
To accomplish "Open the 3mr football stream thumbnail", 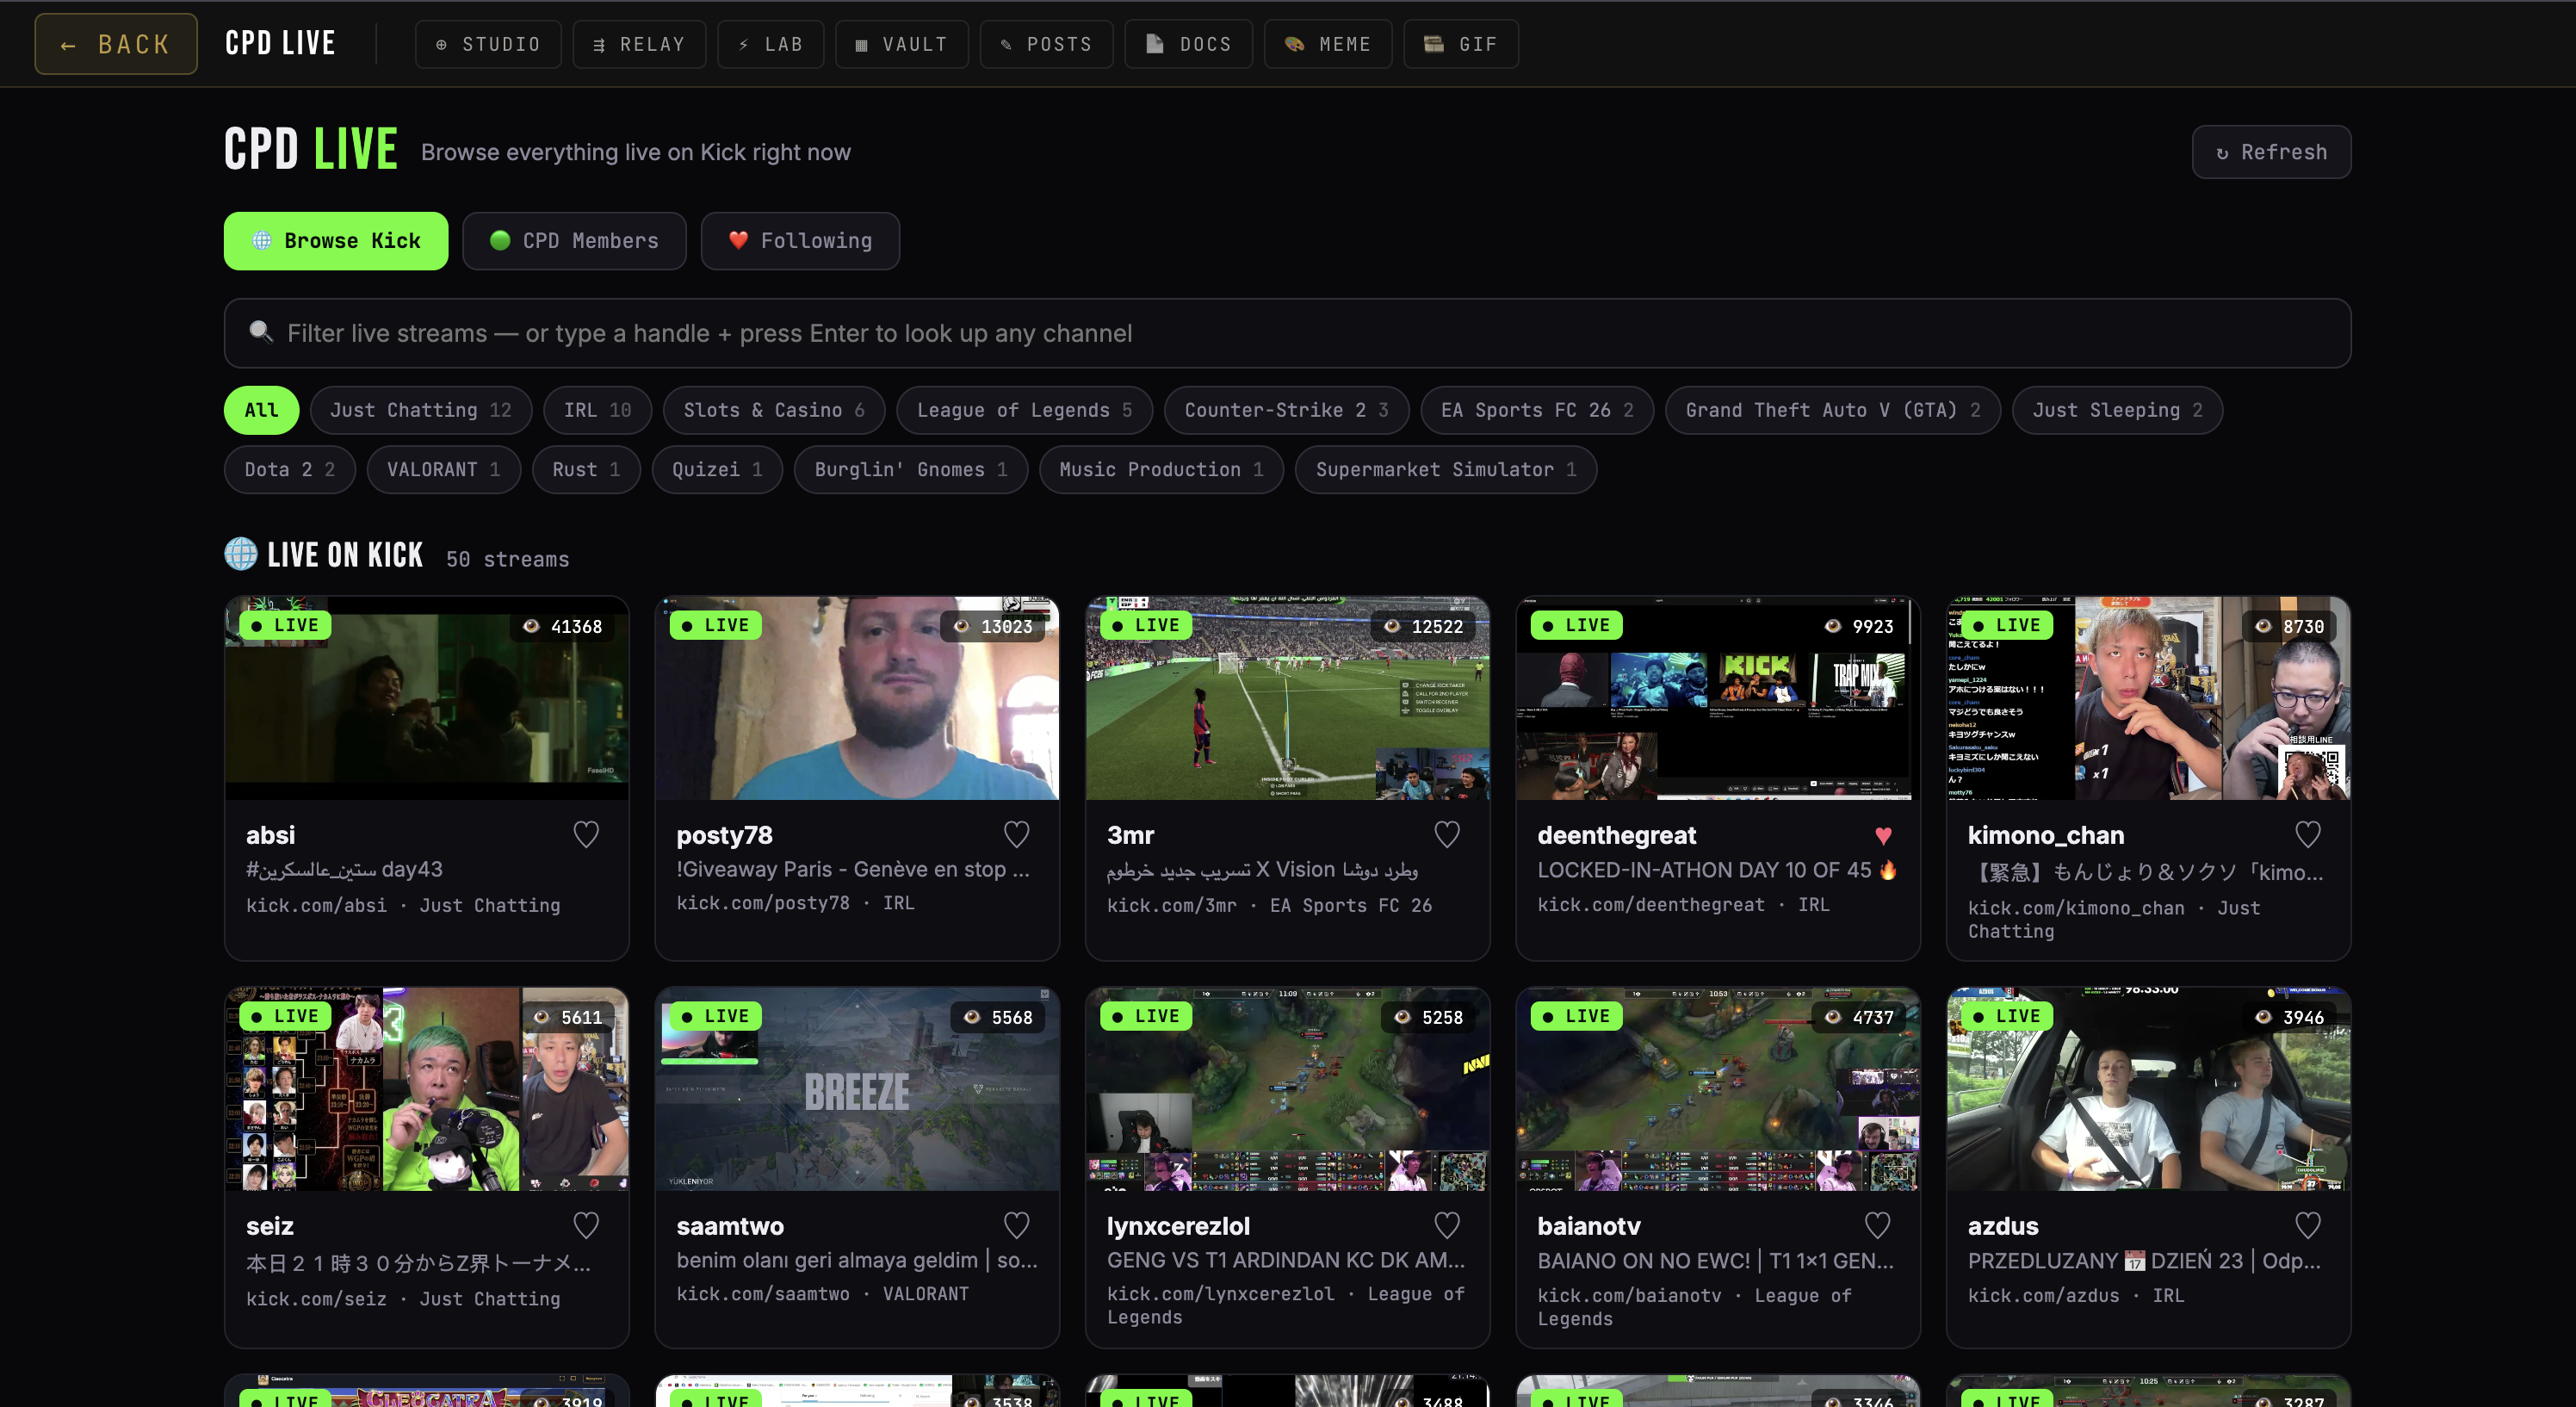I will point(1288,698).
